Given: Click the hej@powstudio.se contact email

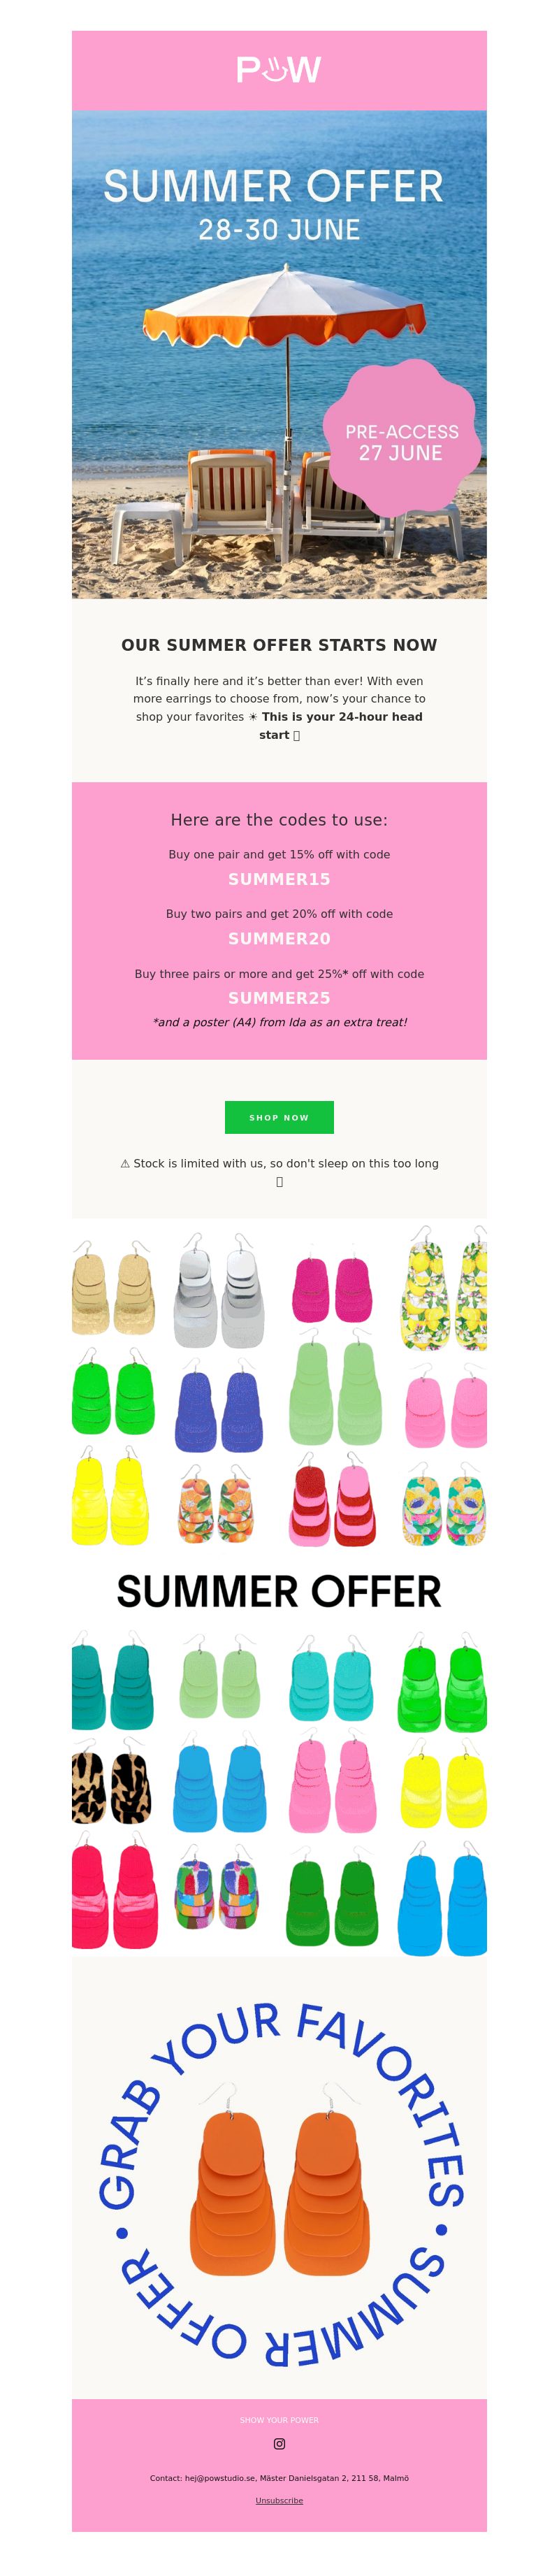Looking at the screenshot, I should click(220, 2478).
